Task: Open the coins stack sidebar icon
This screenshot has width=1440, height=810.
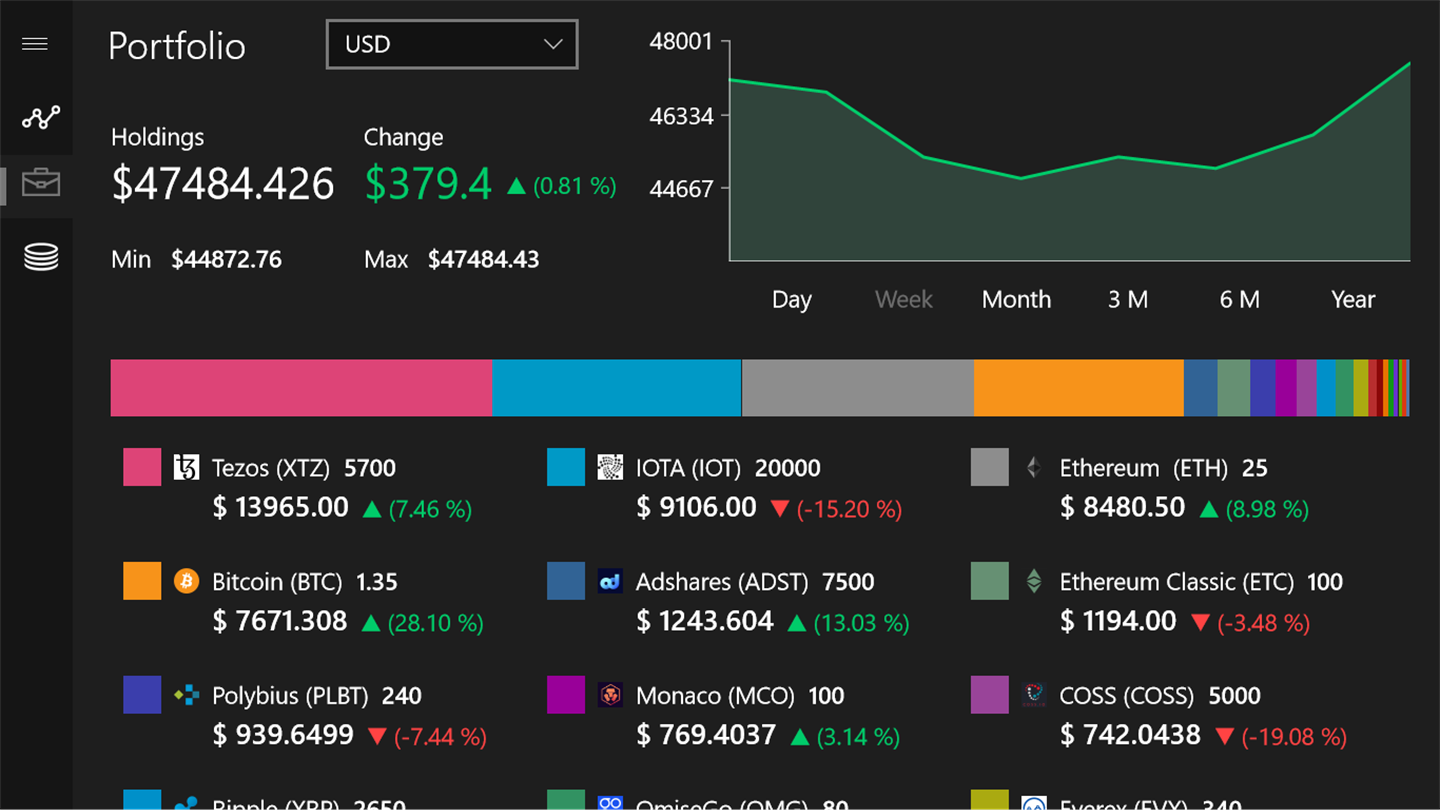Action: (x=41, y=257)
